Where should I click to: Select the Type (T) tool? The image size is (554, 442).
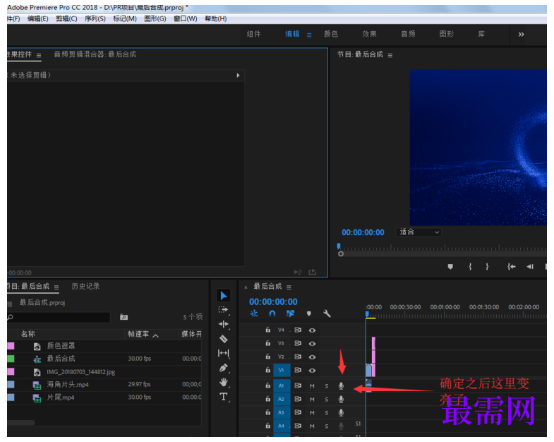(x=223, y=397)
